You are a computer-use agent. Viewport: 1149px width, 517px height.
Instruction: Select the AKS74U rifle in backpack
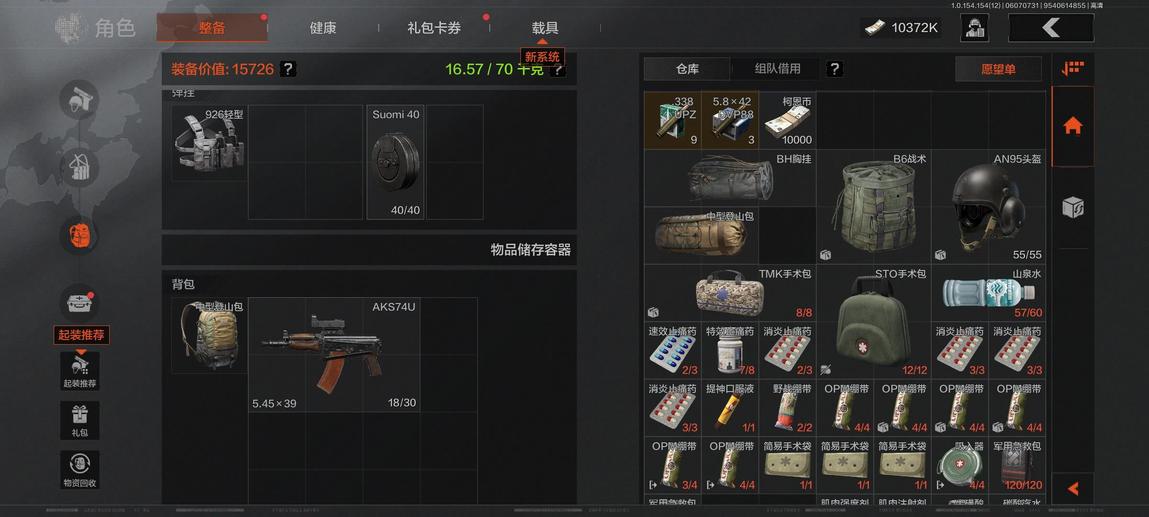[x=334, y=355]
